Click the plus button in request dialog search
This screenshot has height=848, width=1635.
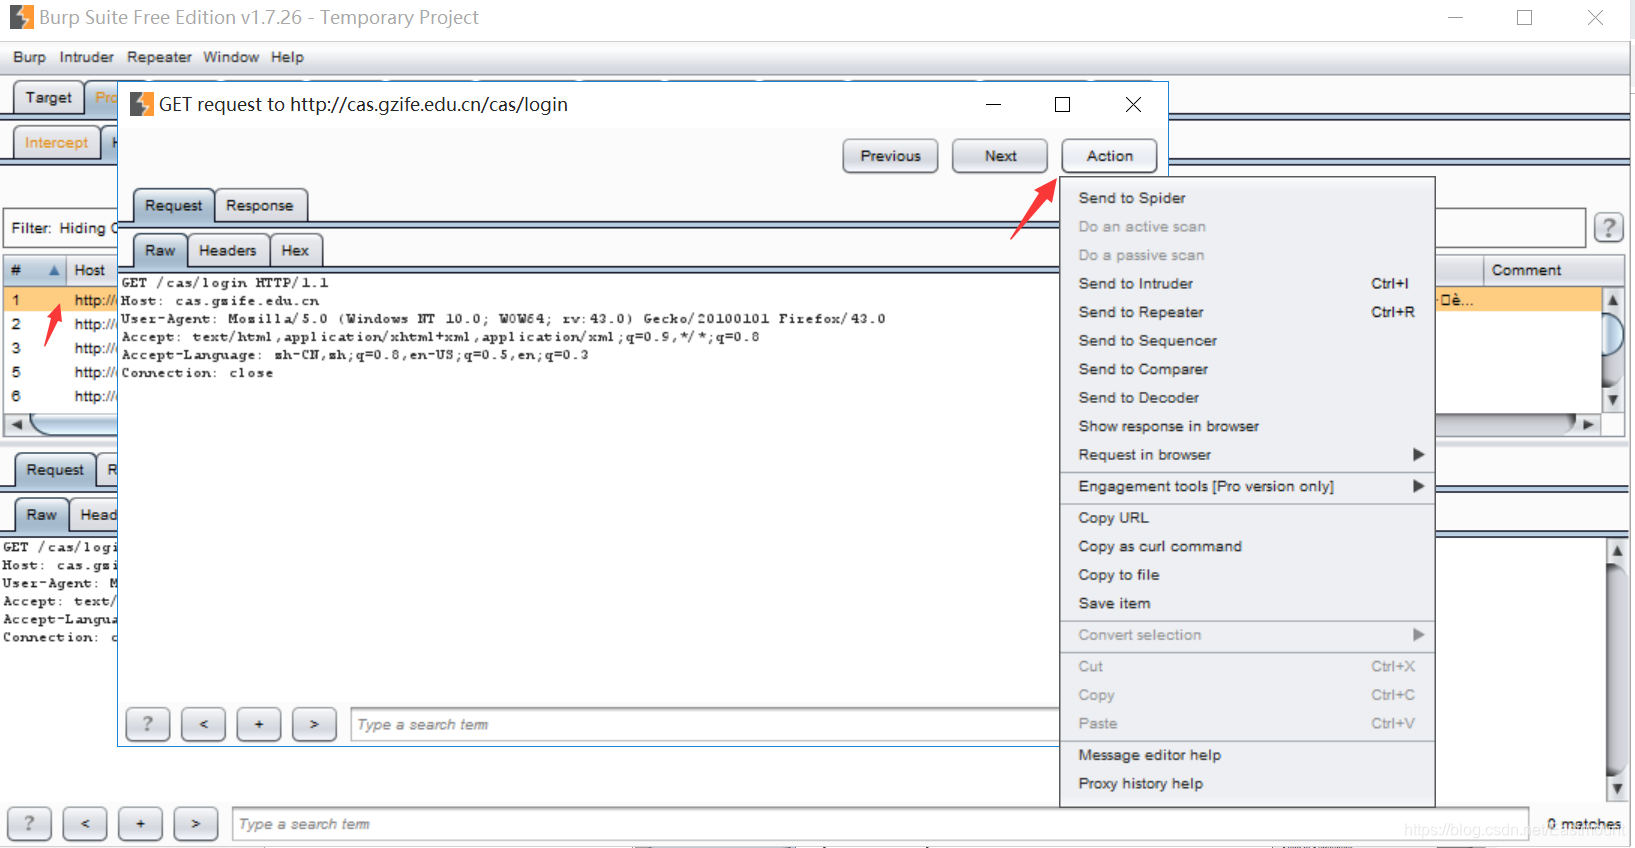[259, 724]
